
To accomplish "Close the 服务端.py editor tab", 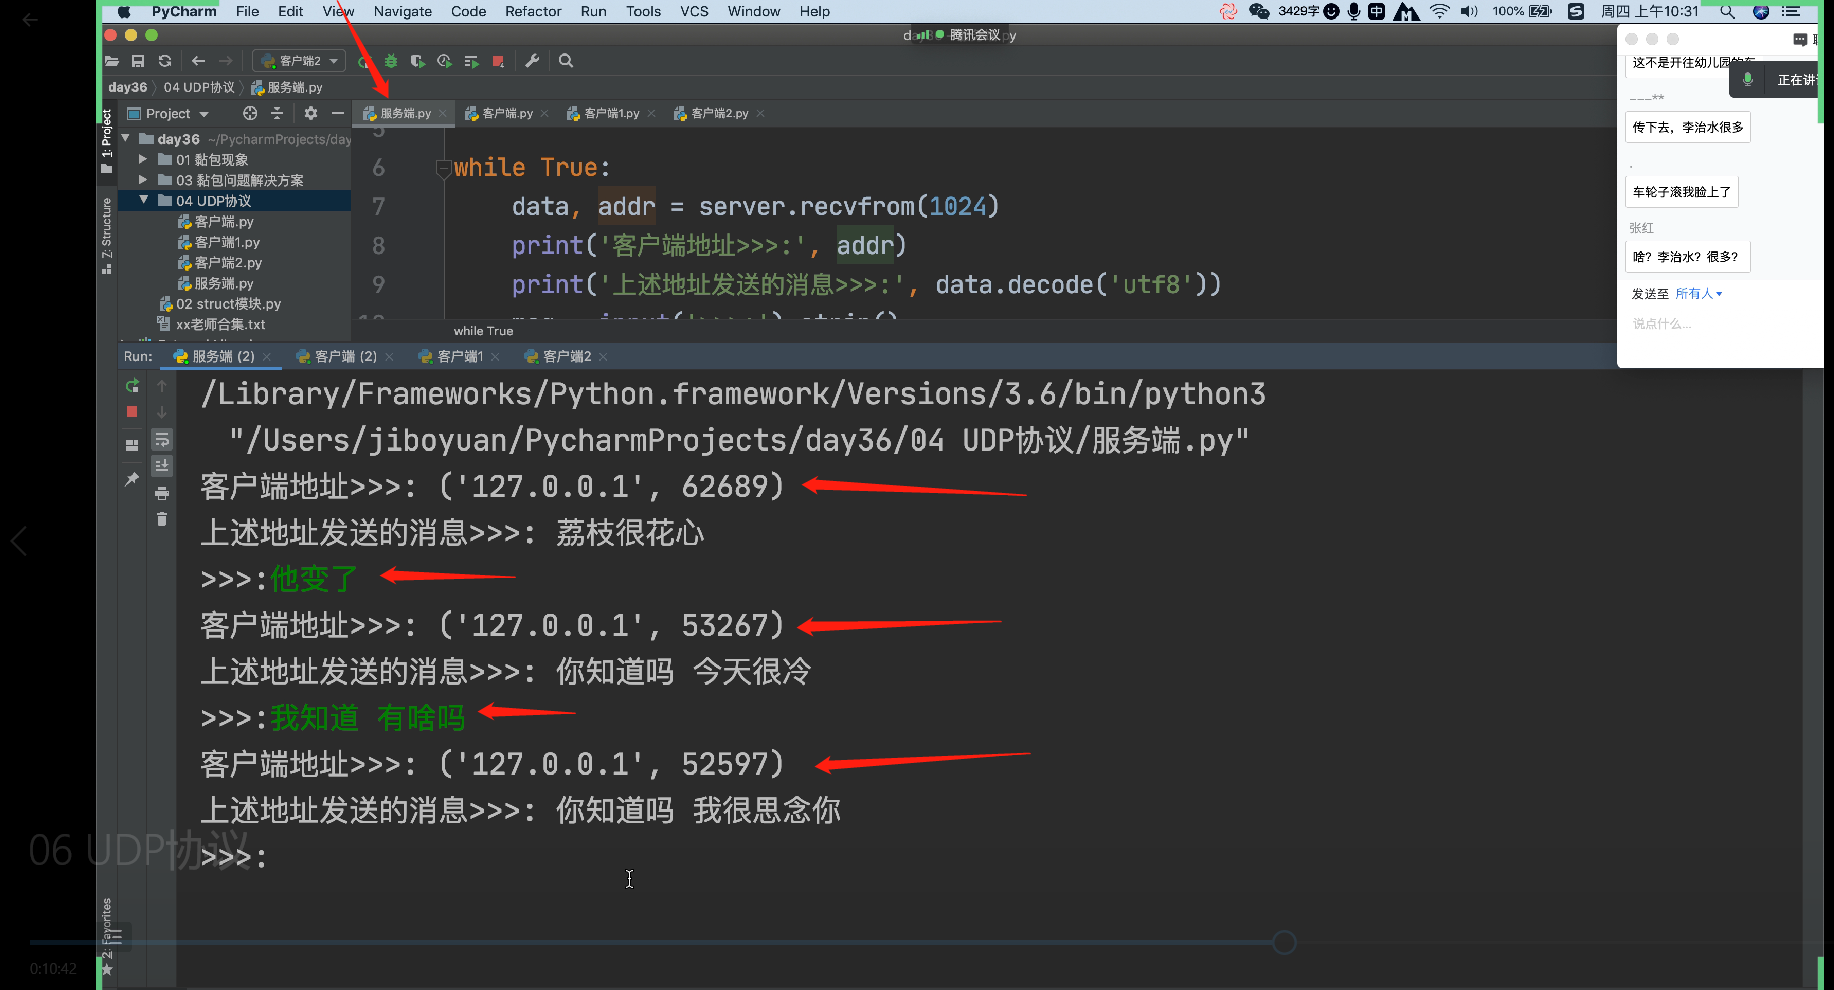I will [x=442, y=114].
